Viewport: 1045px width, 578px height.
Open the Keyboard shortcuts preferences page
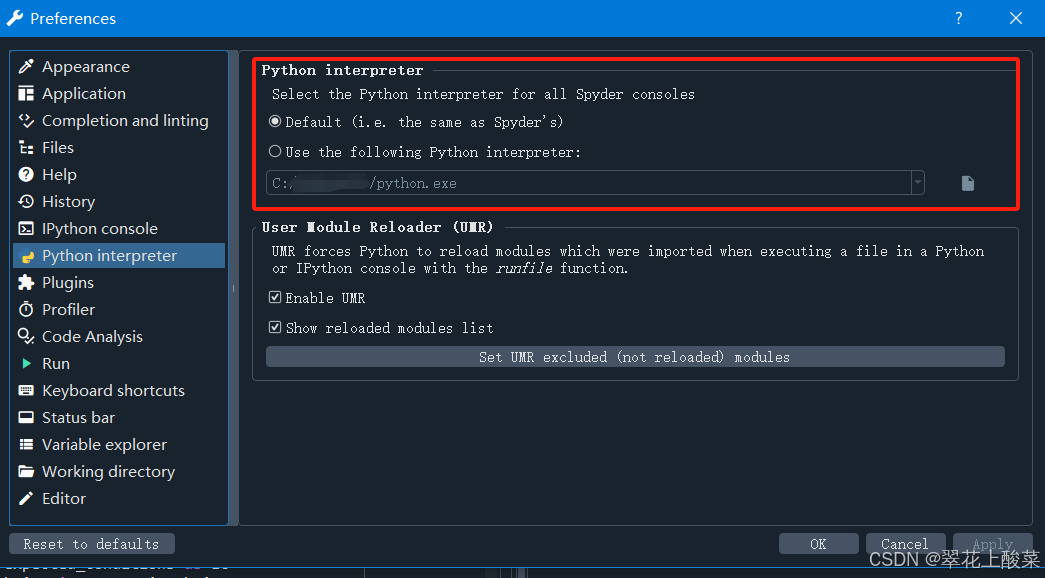[x=113, y=391]
